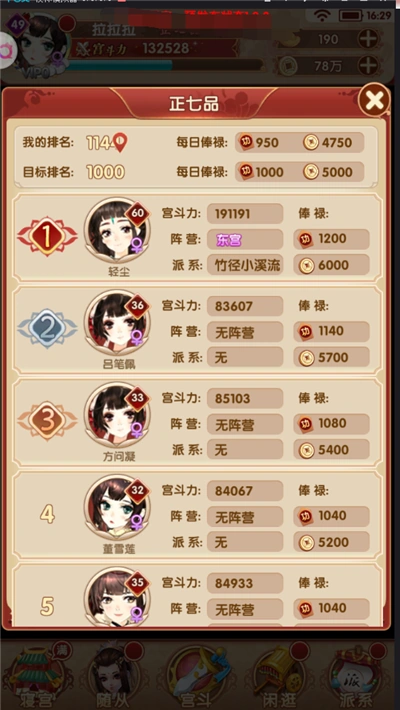This screenshot has height=710, width=400.
Task: Tap the rank location pin icon
Action: [x=120, y=143]
